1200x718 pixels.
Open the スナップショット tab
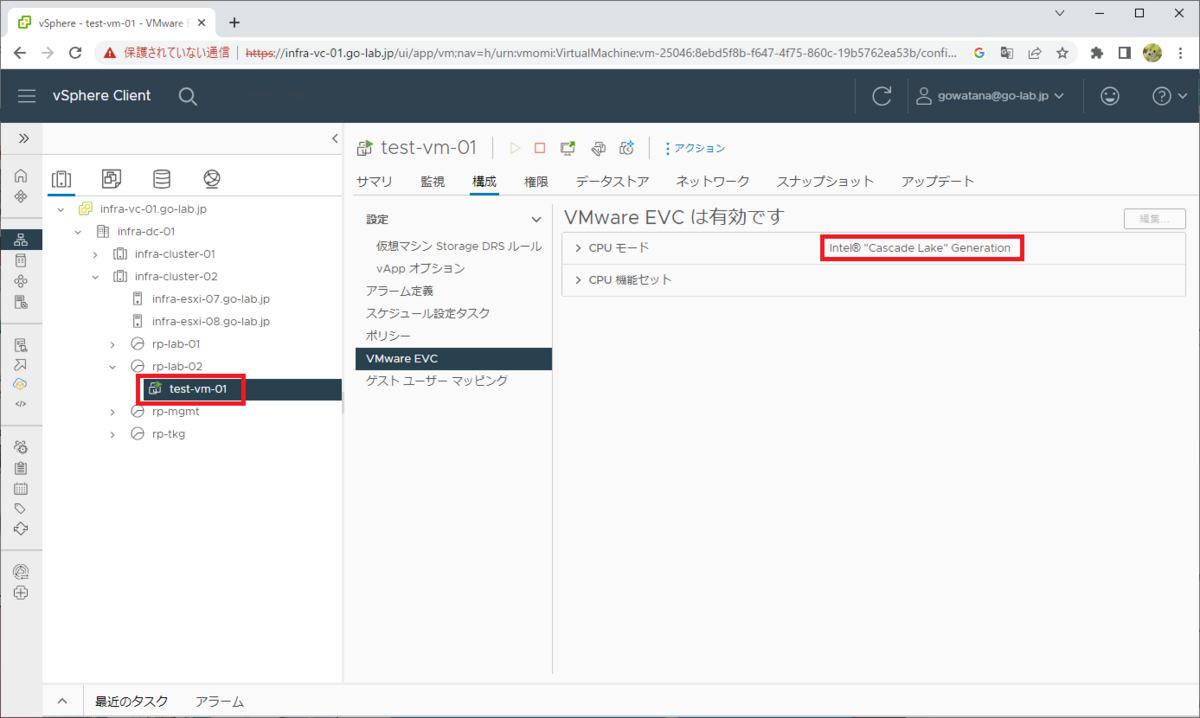click(x=826, y=181)
